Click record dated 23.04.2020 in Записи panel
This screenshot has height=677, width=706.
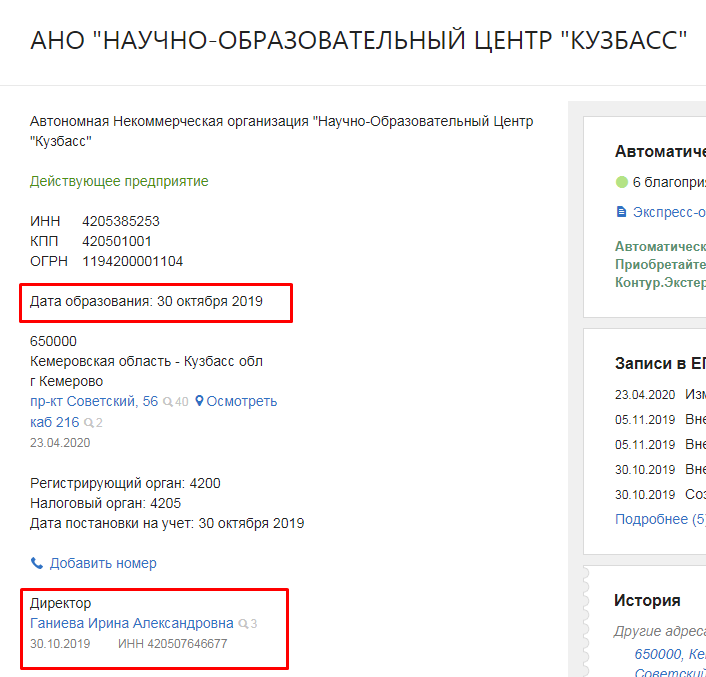660,395
